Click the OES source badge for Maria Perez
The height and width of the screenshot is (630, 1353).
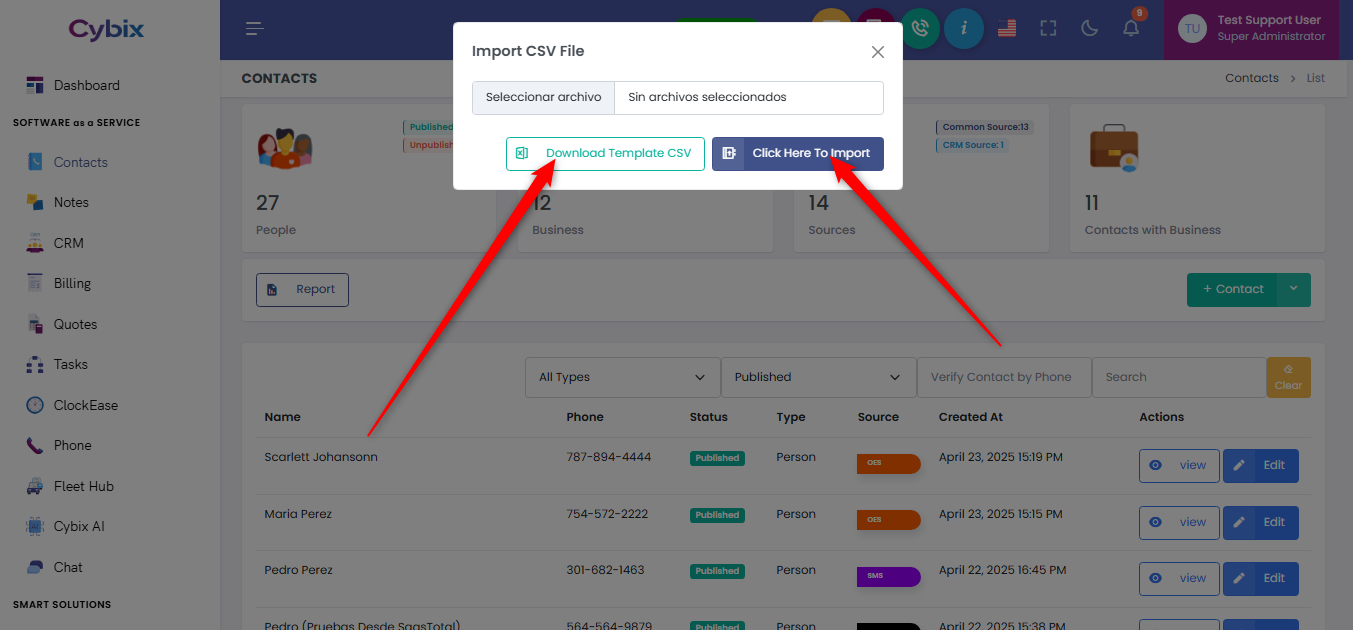[888, 520]
